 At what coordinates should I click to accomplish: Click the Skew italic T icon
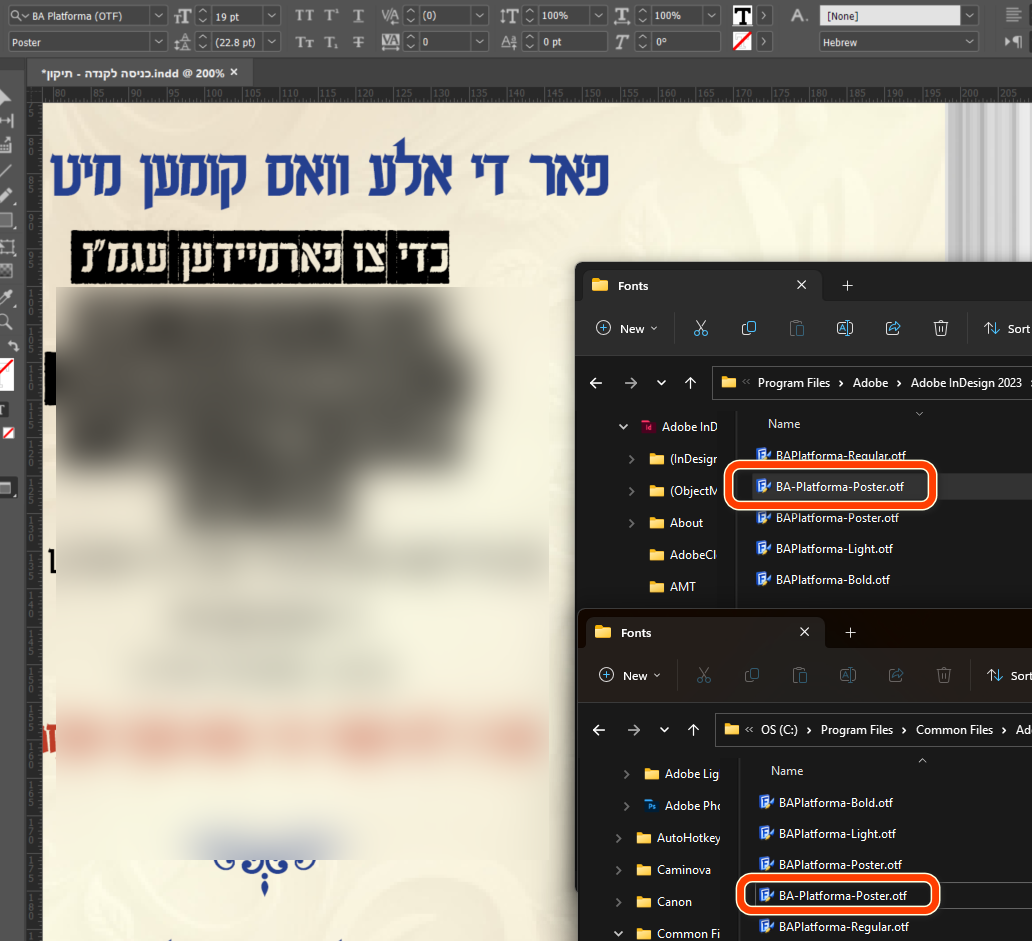(621, 41)
